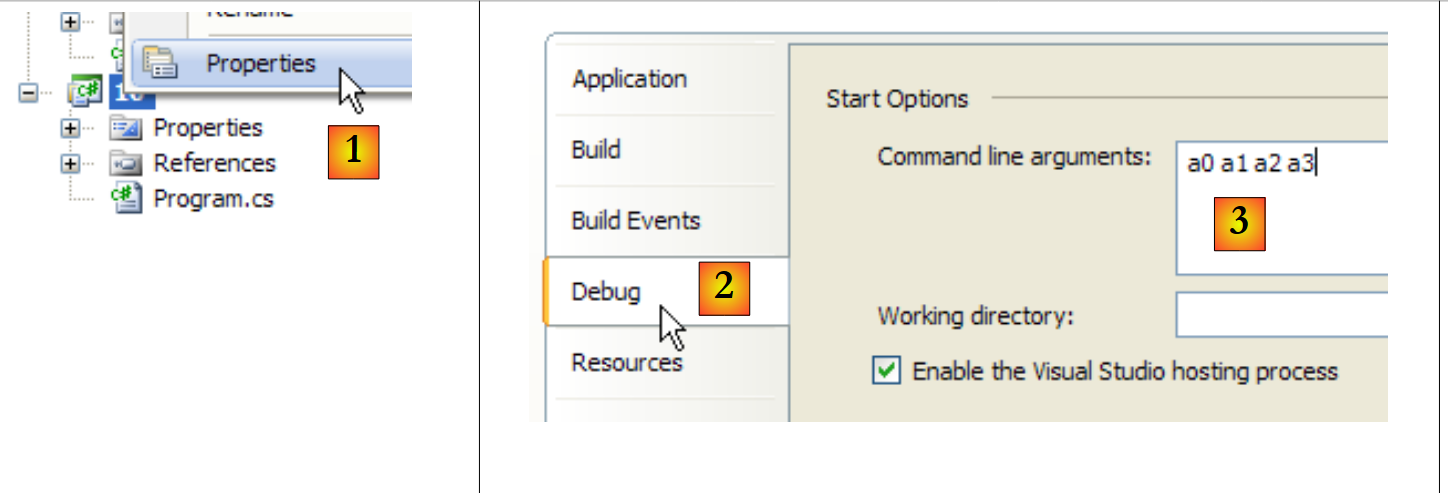Viewport: 1448px width, 493px height.
Task: Disable the Visual Studio hosting process checkbox
Action: (x=885, y=372)
